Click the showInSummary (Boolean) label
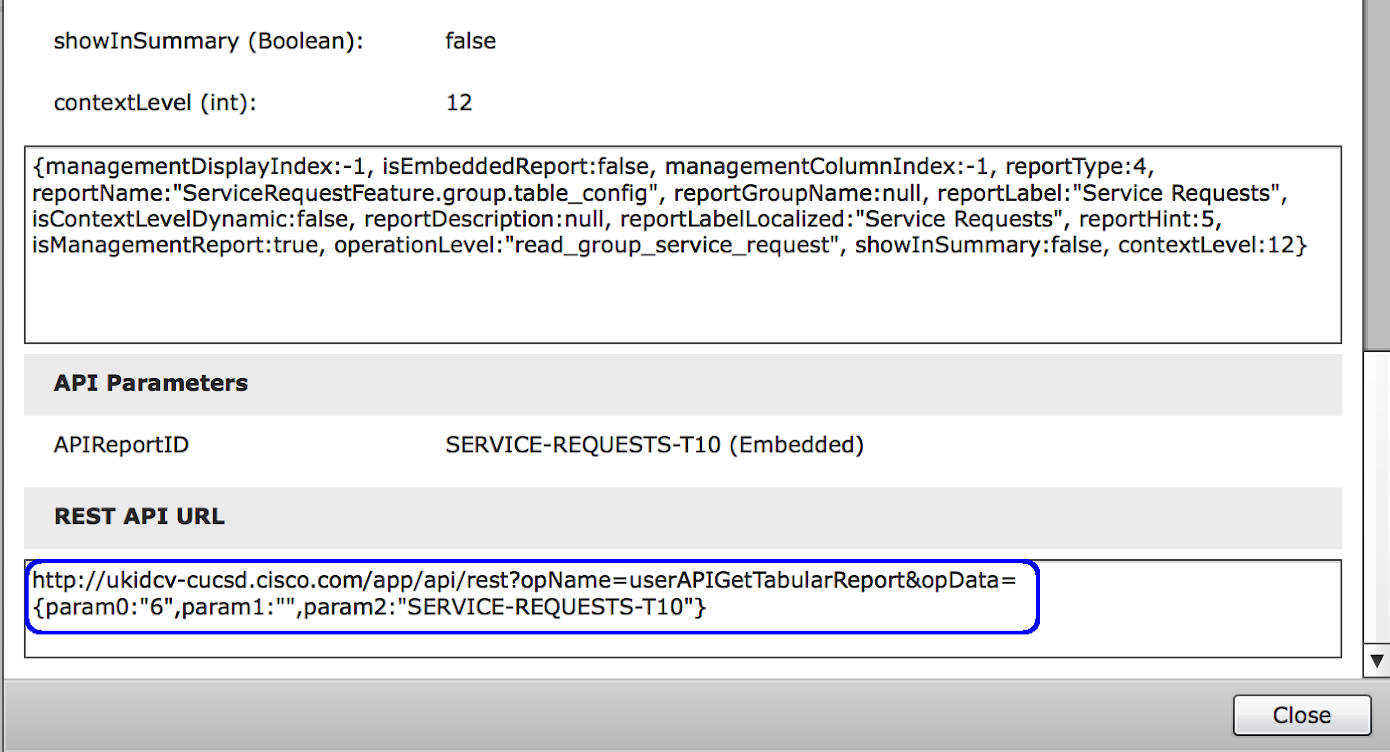Screen dimensions: 1390x752 point(208,41)
